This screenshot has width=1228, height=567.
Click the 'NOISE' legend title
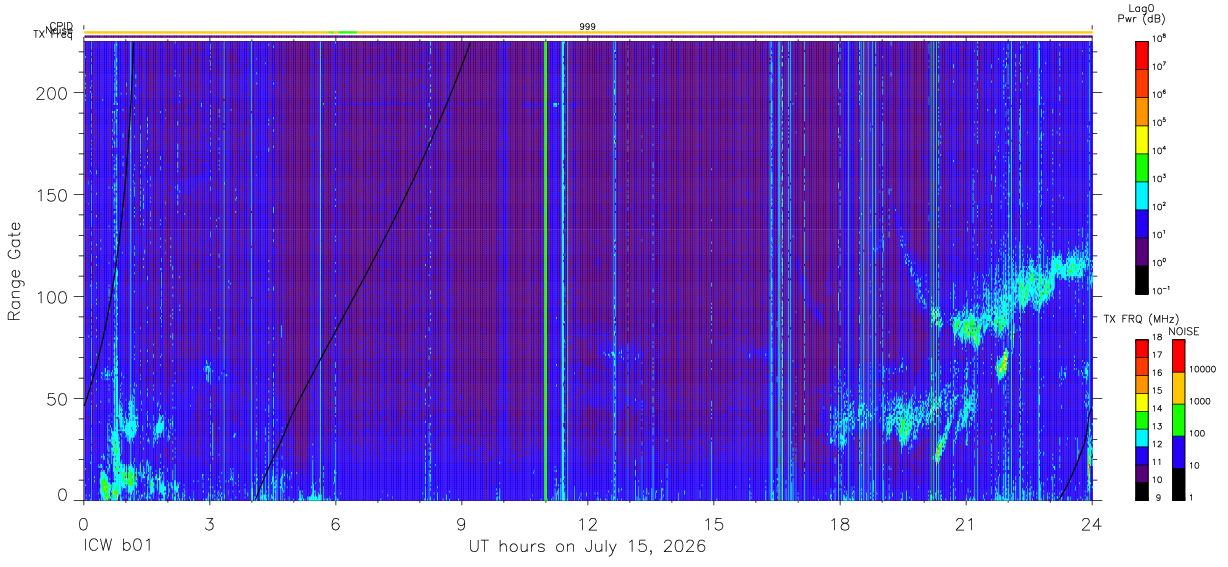(x=1184, y=331)
